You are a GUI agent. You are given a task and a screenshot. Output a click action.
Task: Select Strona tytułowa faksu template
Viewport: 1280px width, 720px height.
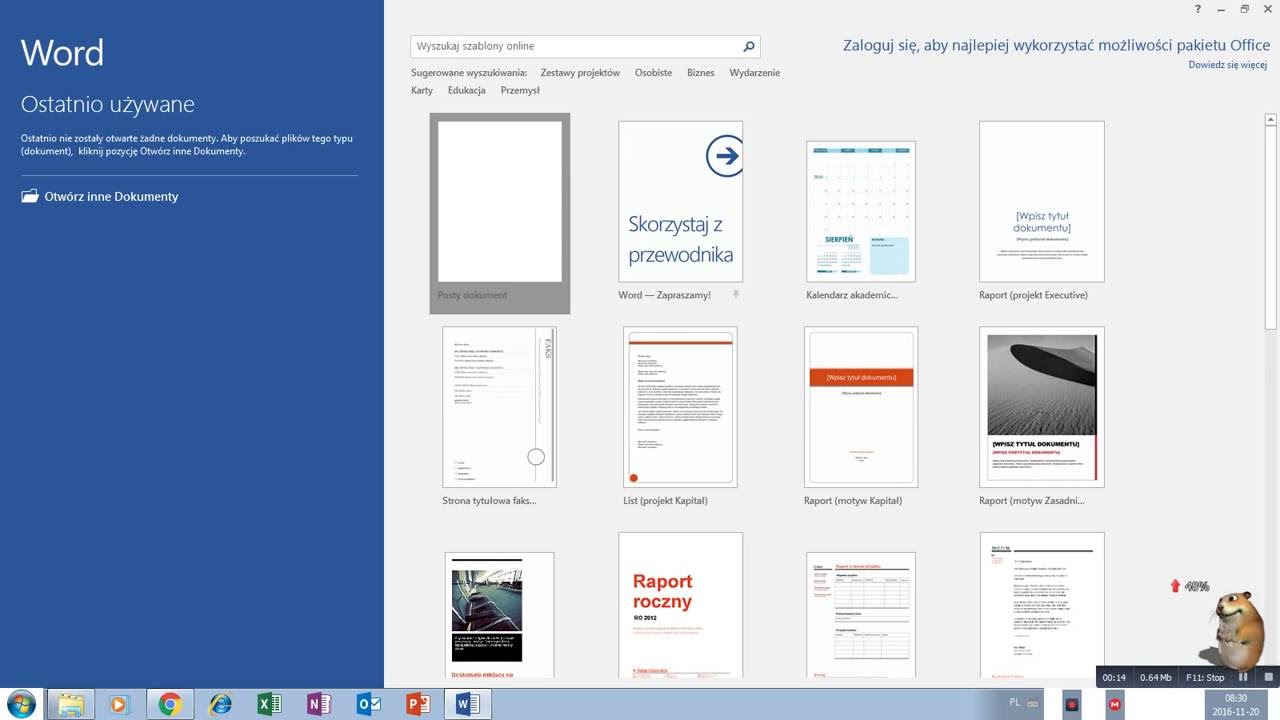[499, 407]
